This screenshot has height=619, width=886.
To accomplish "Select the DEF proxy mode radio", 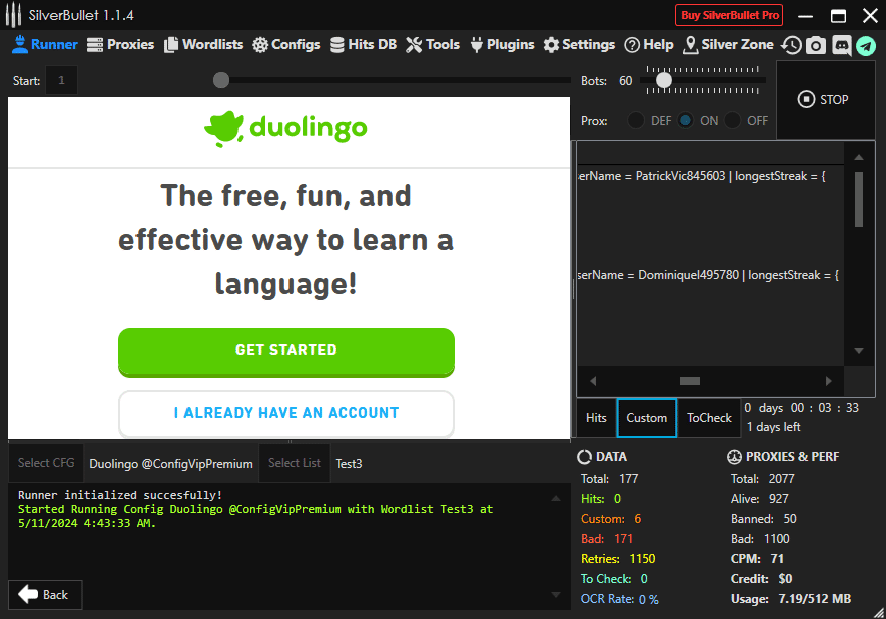I will [x=636, y=120].
